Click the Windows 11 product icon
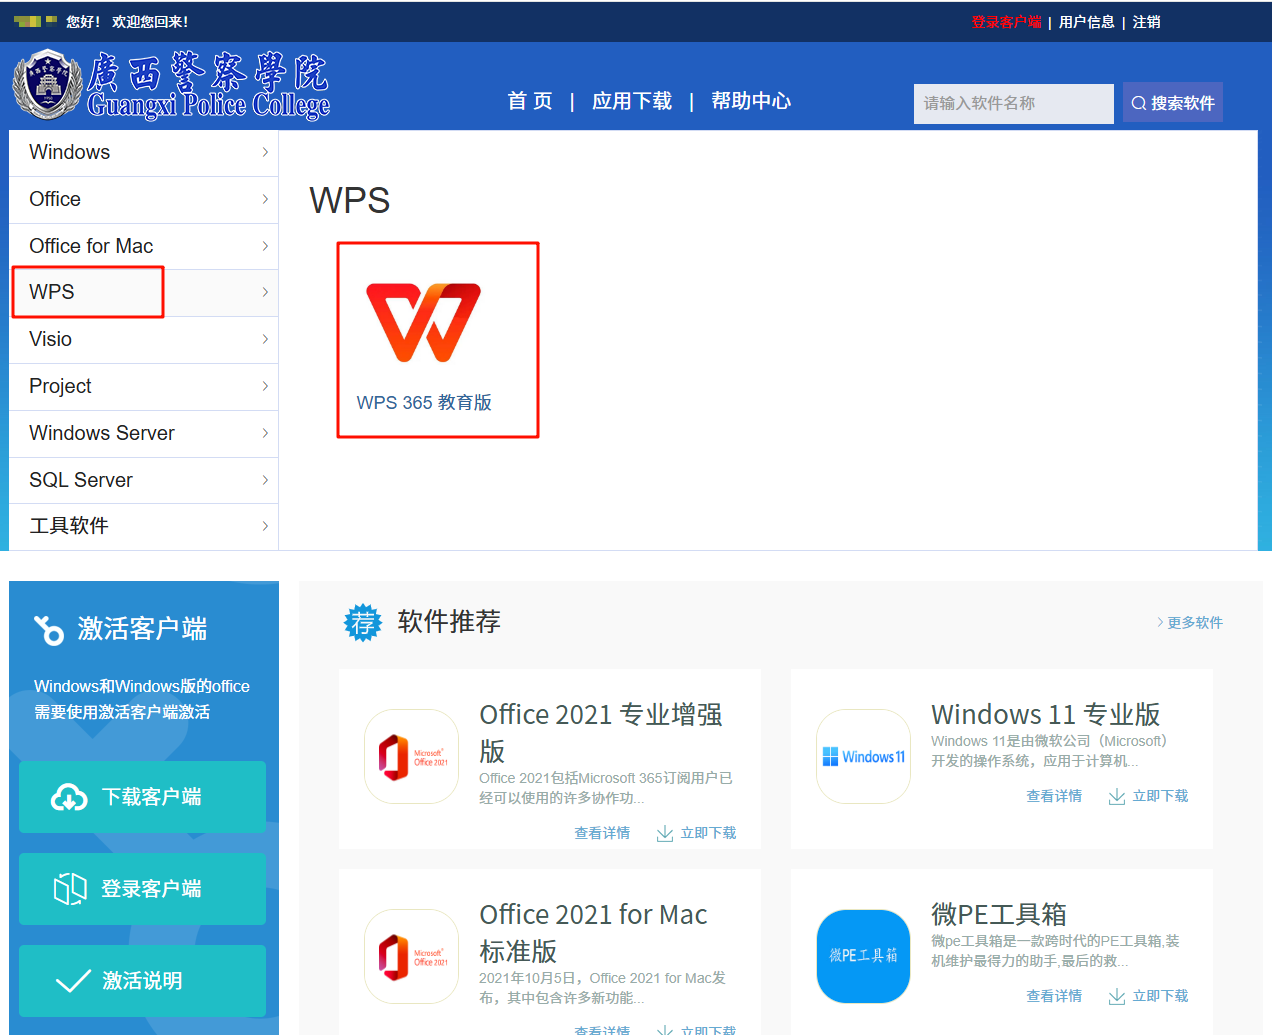The image size is (1272, 1035). (863, 756)
